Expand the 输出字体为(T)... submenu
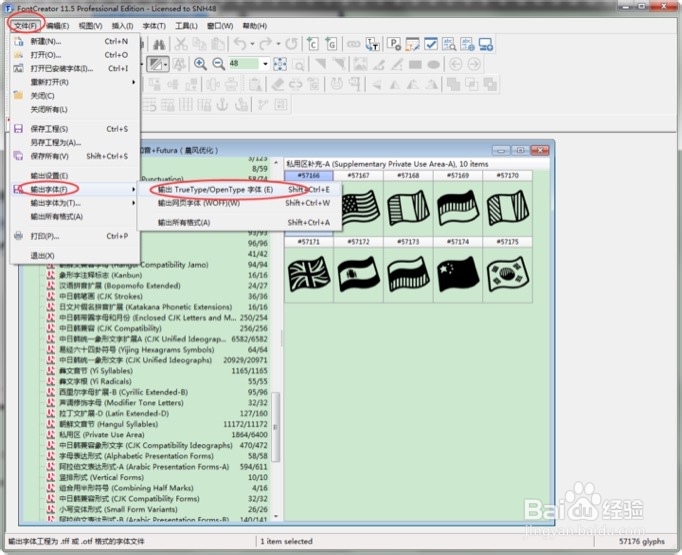Image resolution: width=682 pixels, height=555 pixels. 134,203
